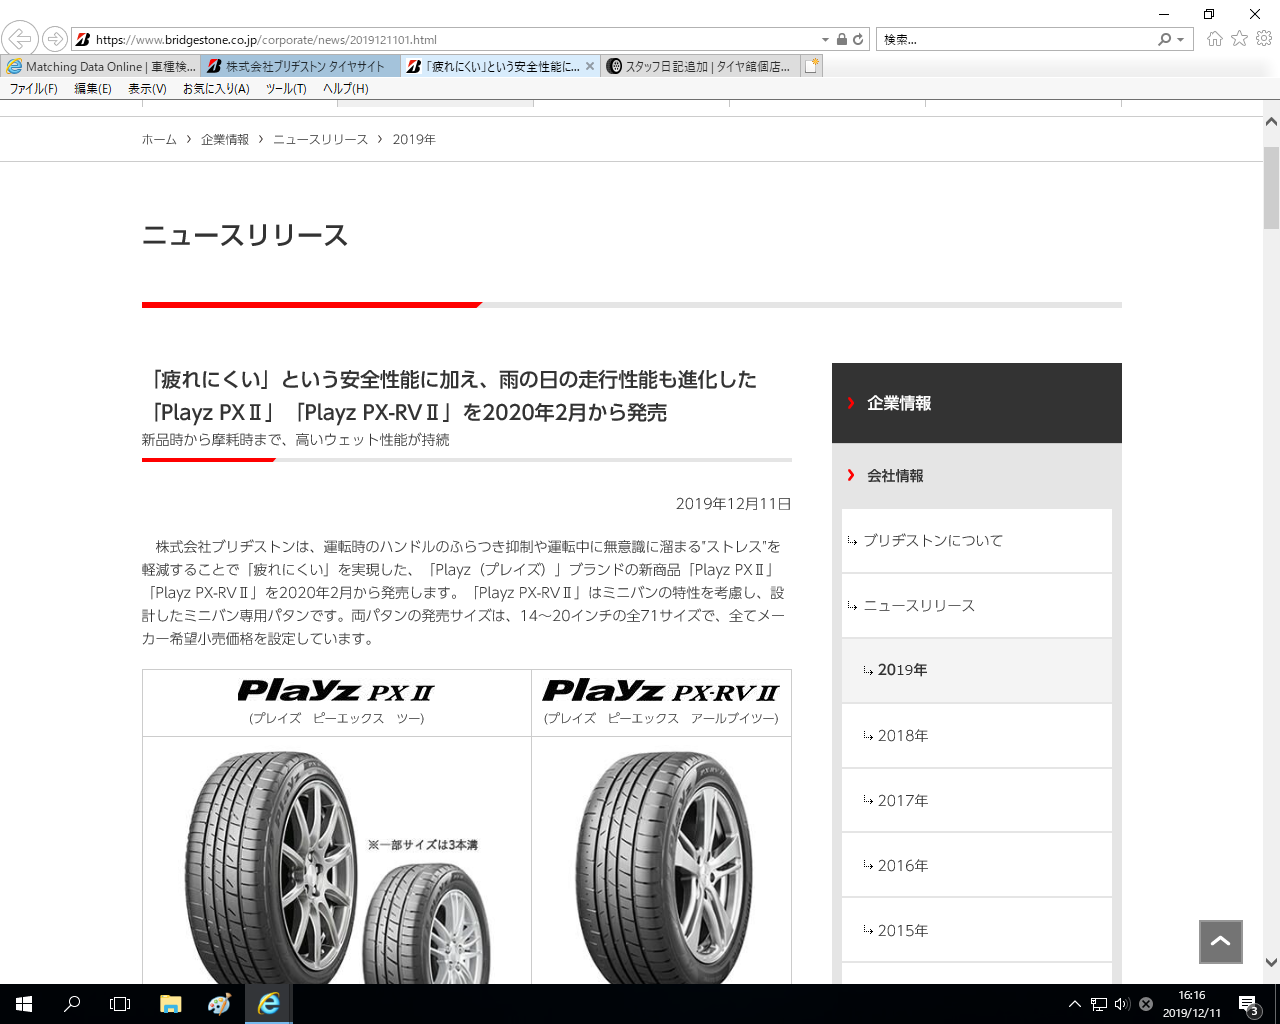The image size is (1280, 1024).
Task: Click the URL address bar field
Action: tap(450, 40)
